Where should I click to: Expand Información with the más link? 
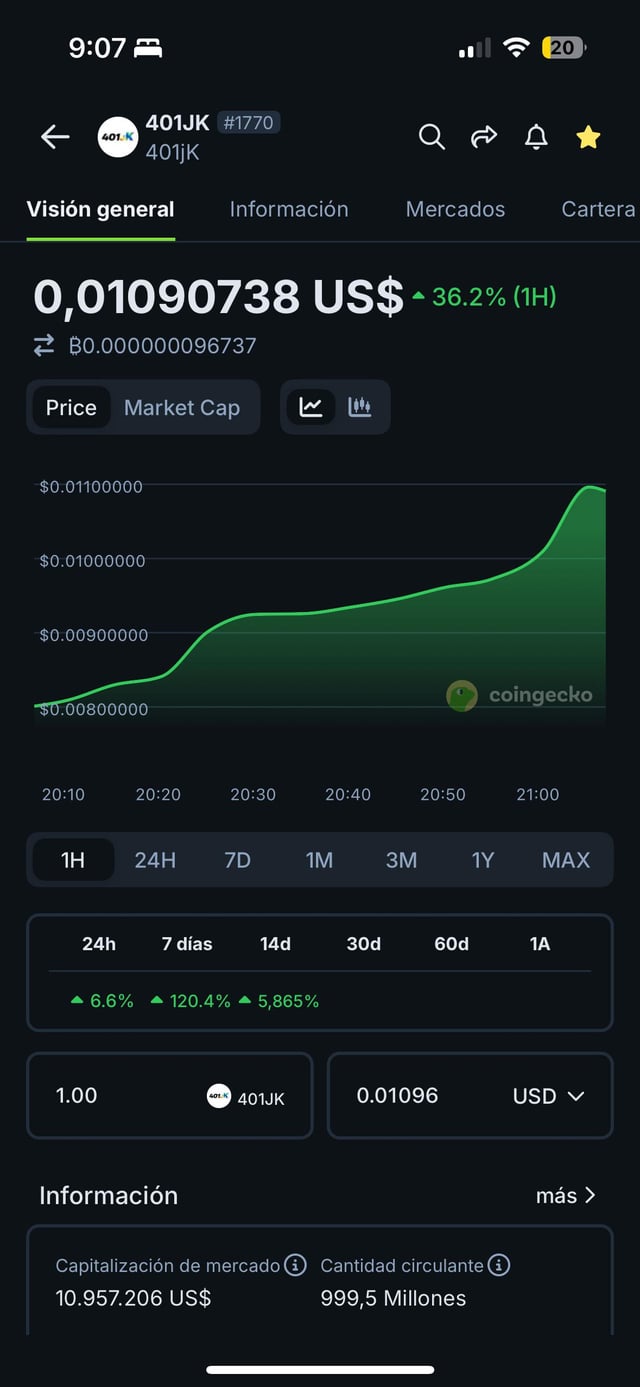tap(565, 1195)
